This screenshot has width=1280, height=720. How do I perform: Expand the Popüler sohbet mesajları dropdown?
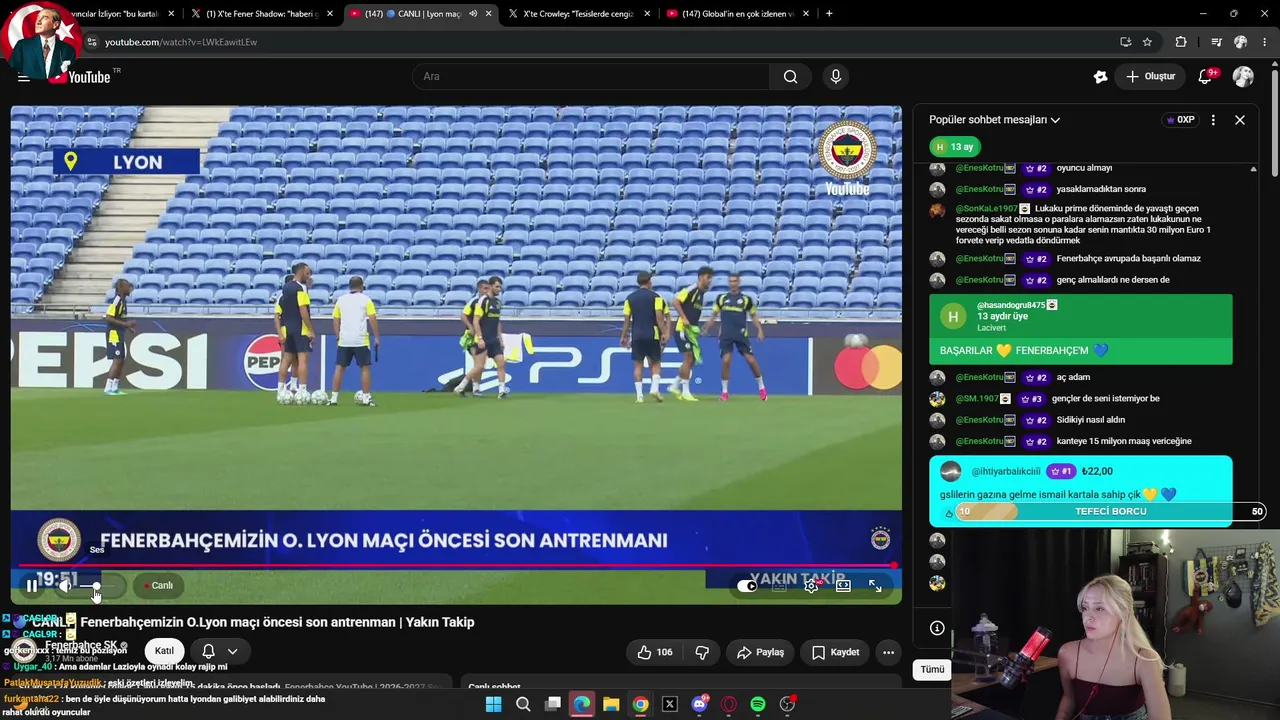coord(994,120)
